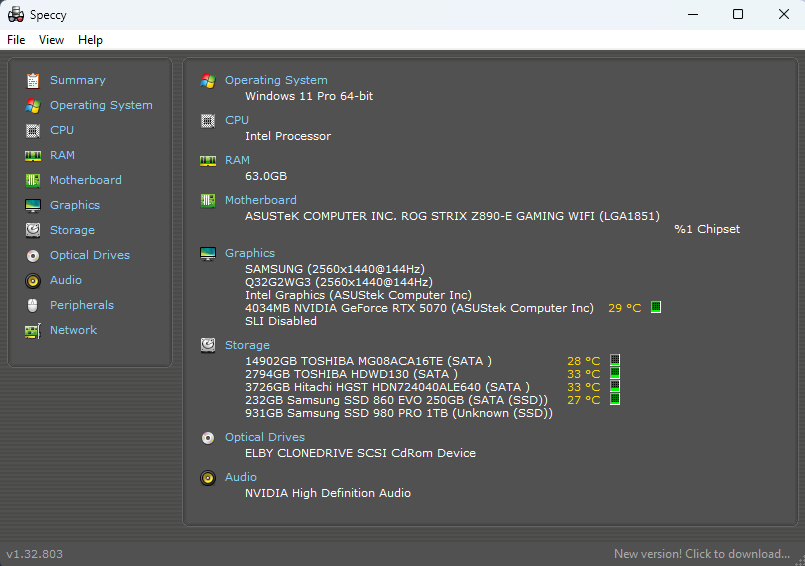View the Graphics section from sidebar
The width and height of the screenshot is (805, 566).
pyautogui.click(x=75, y=205)
